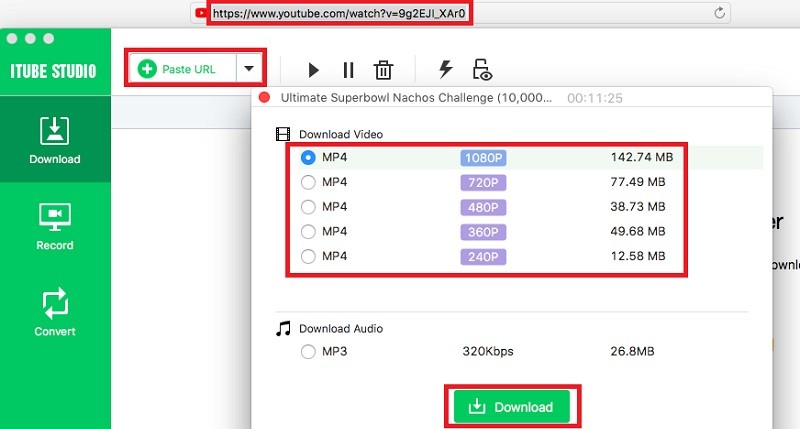Viewport: 800px width, 429px height.
Task: Click the pause toolbar icon
Action: pos(348,70)
